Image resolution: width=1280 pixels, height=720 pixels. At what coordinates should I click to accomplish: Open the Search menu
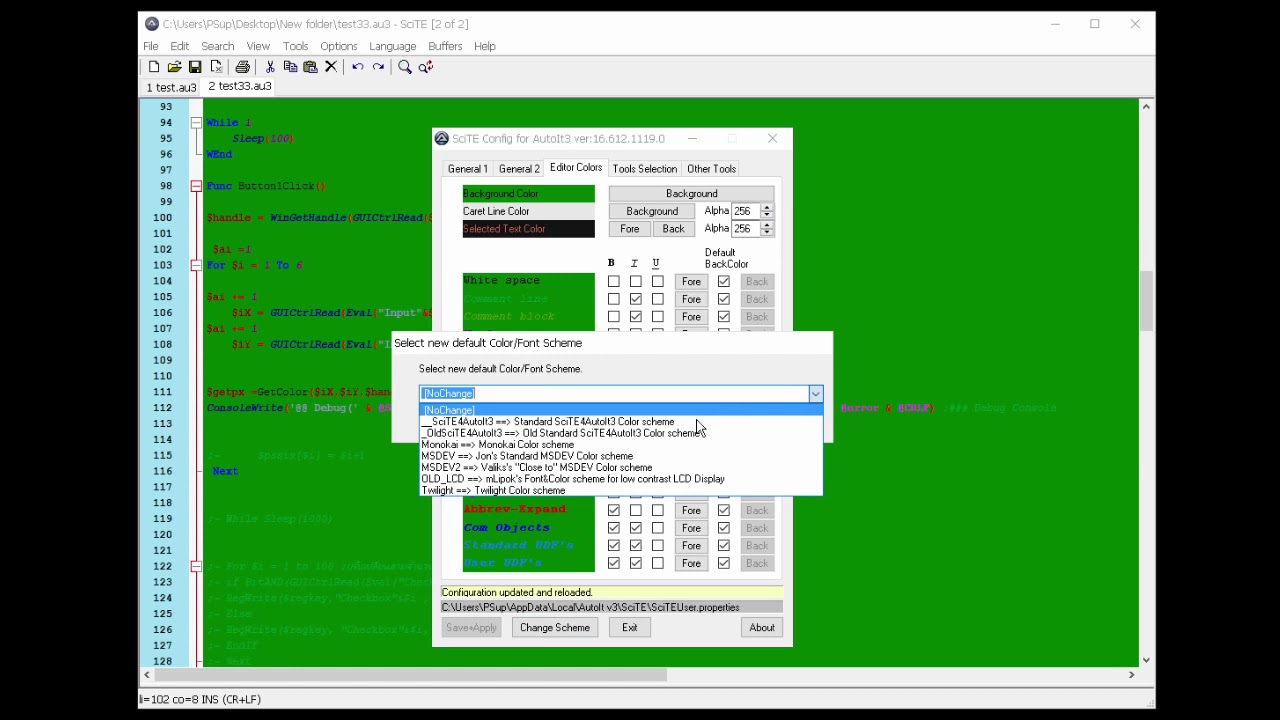217,46
